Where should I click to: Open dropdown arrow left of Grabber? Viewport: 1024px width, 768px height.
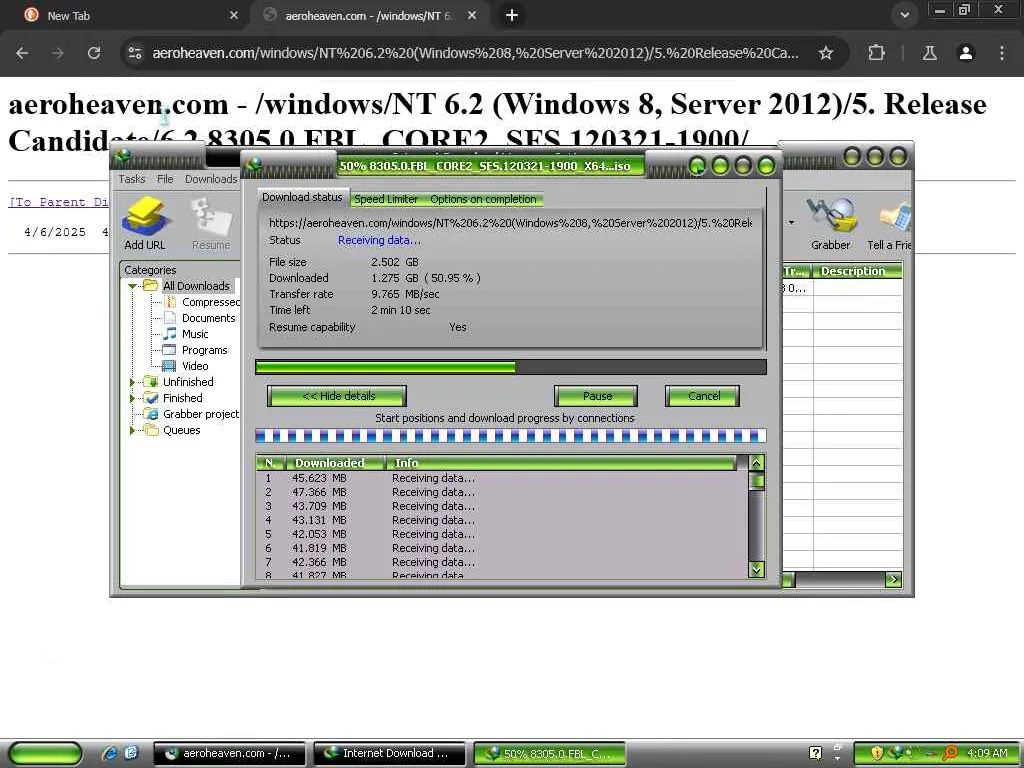coord(792,223)
